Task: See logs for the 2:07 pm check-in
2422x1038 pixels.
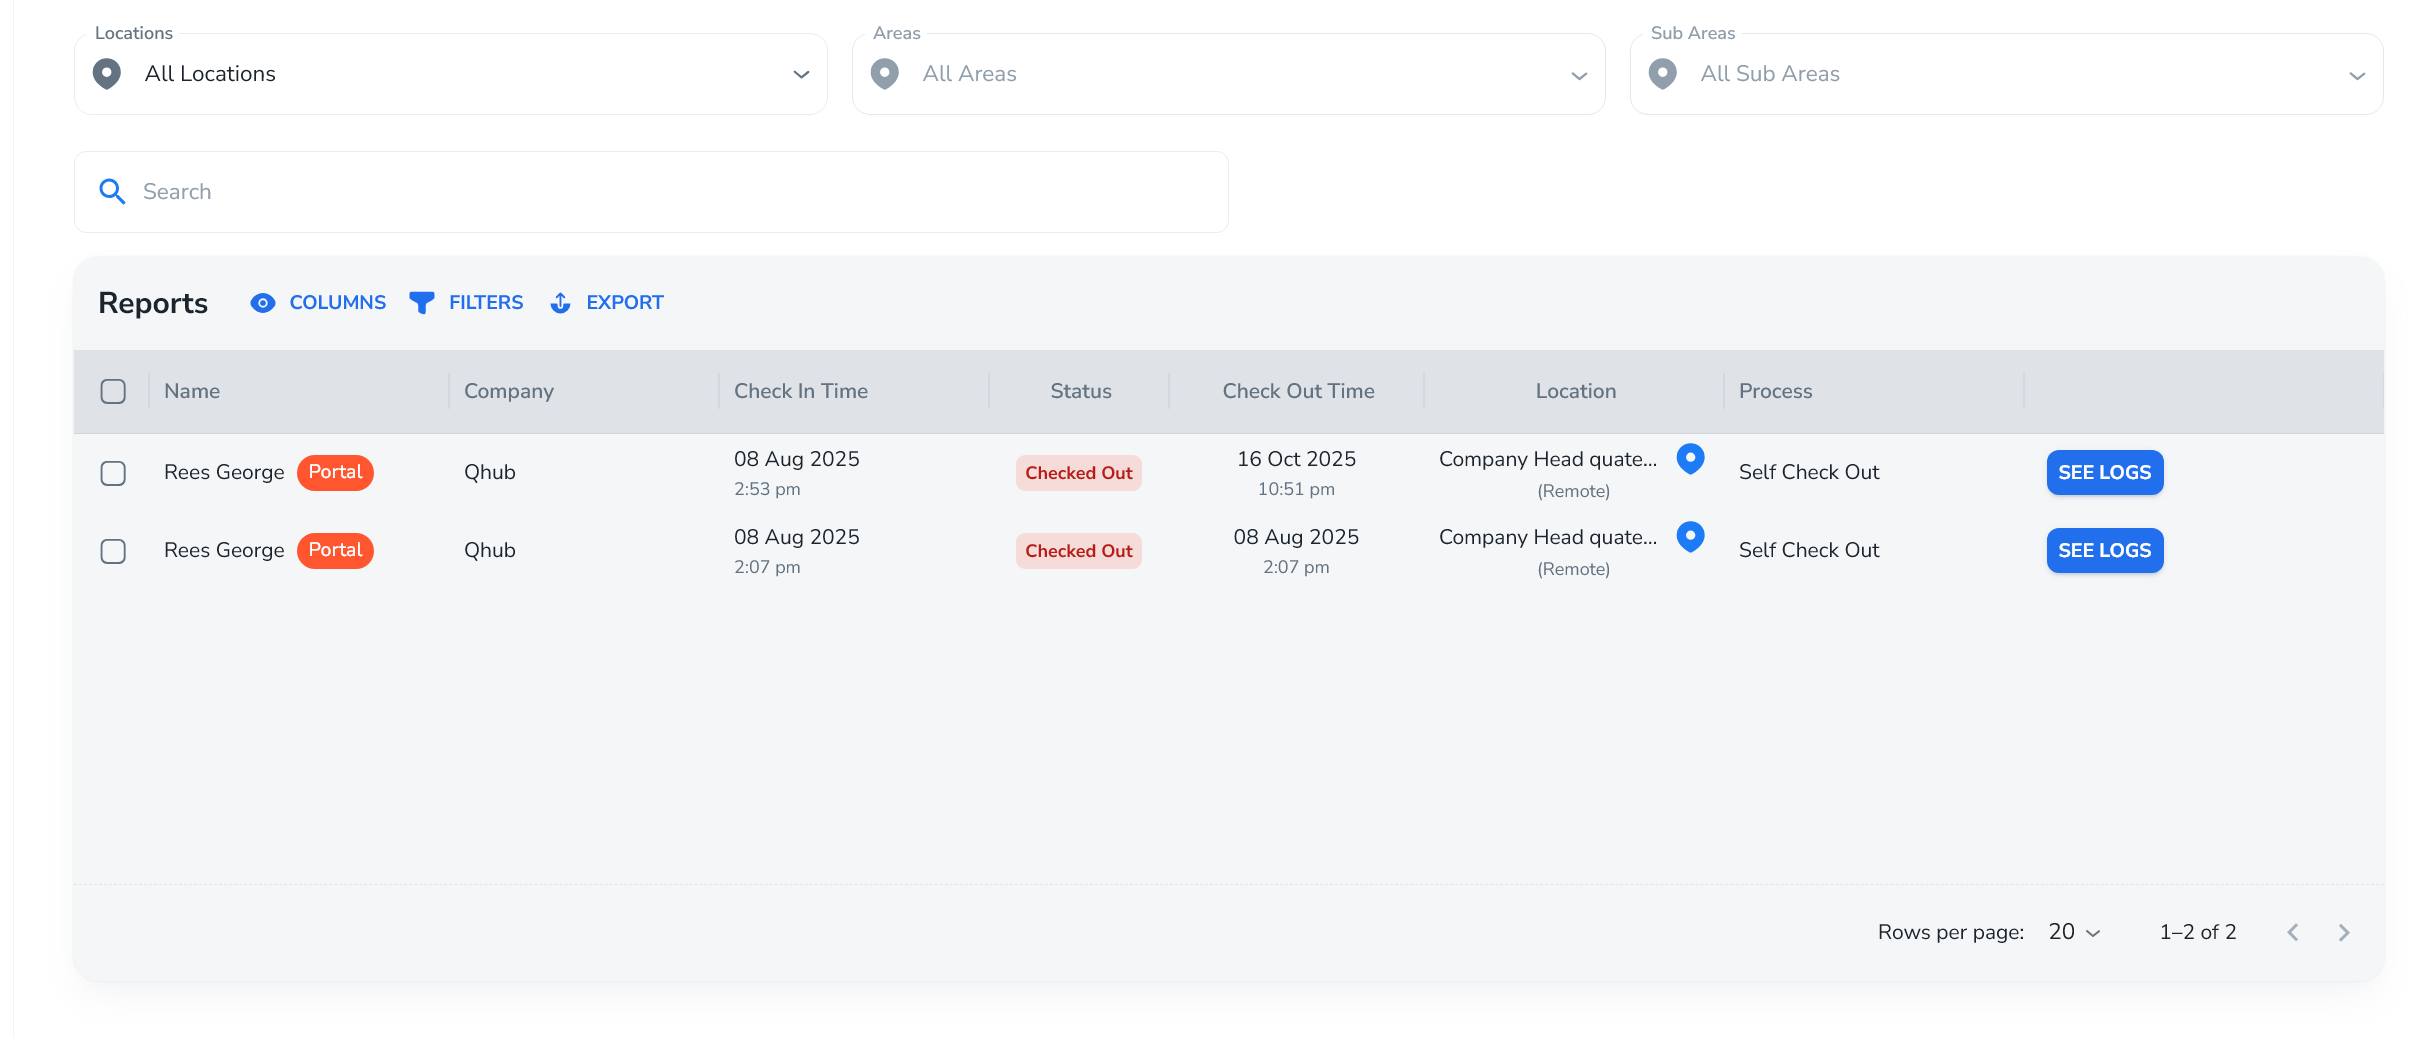Action: pyautogui.click(x=2105, y=551)
